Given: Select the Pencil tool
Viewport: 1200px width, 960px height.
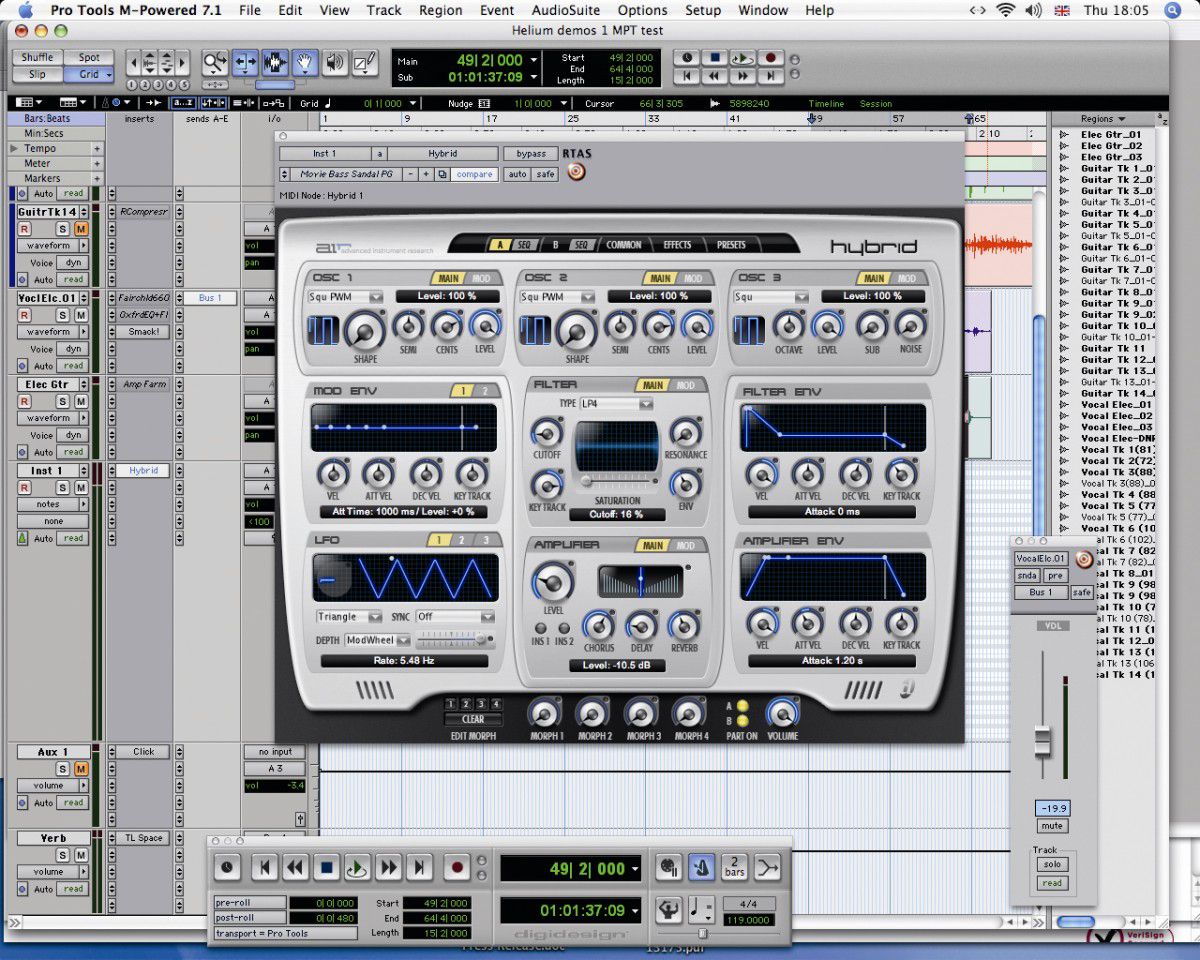Looking at the screenshot, I should (364, 64).
